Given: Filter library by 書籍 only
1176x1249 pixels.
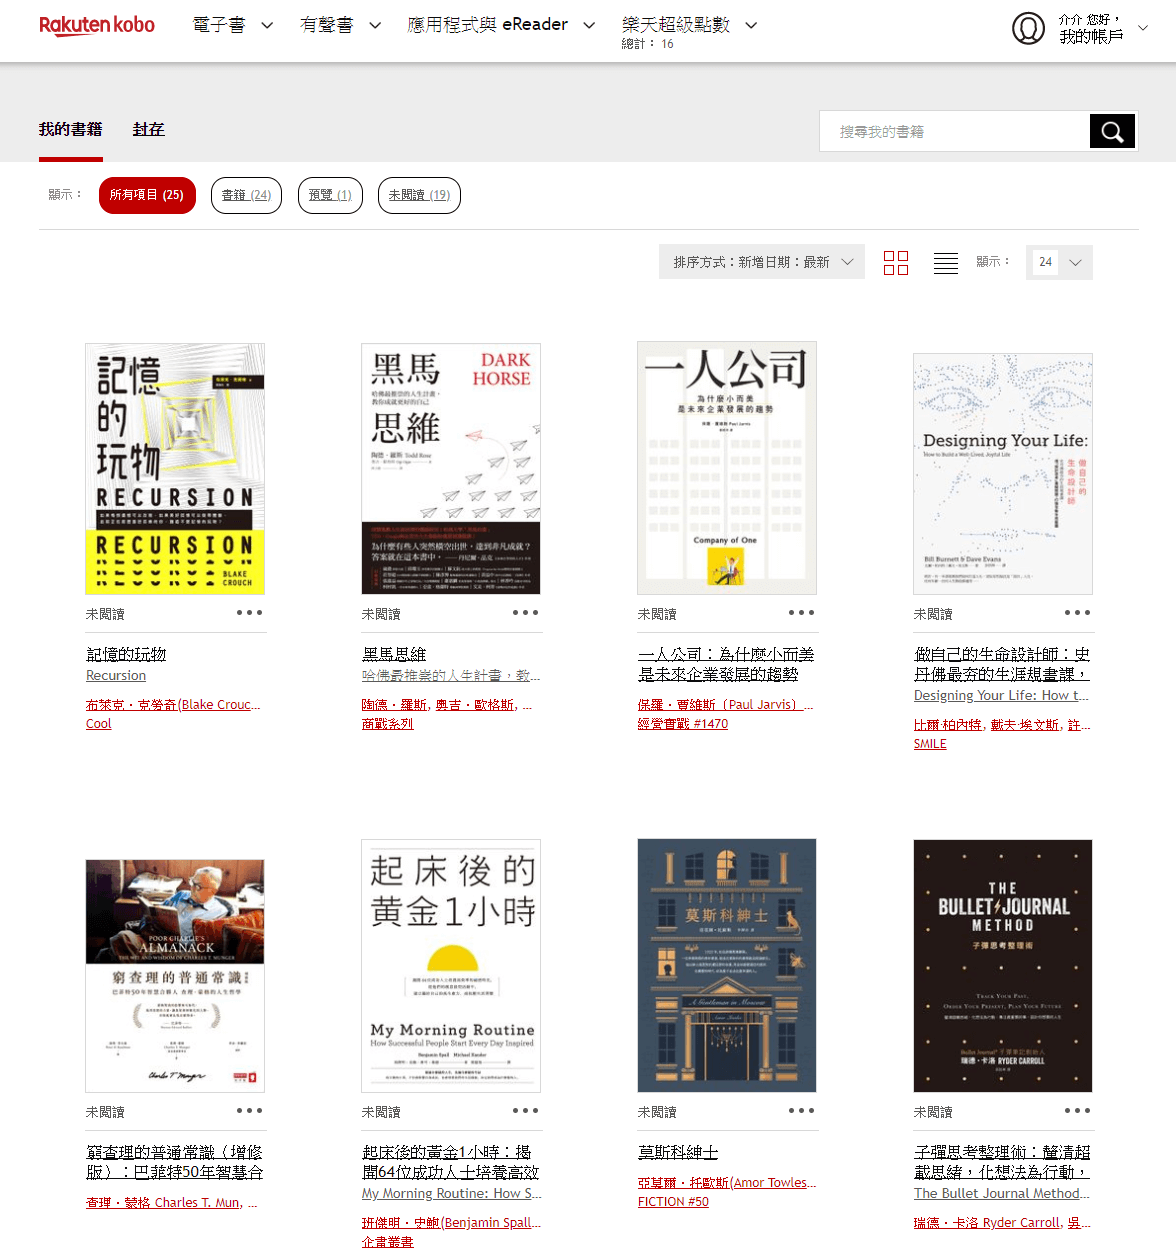Looking at the screenshot, I should [246, 195].
